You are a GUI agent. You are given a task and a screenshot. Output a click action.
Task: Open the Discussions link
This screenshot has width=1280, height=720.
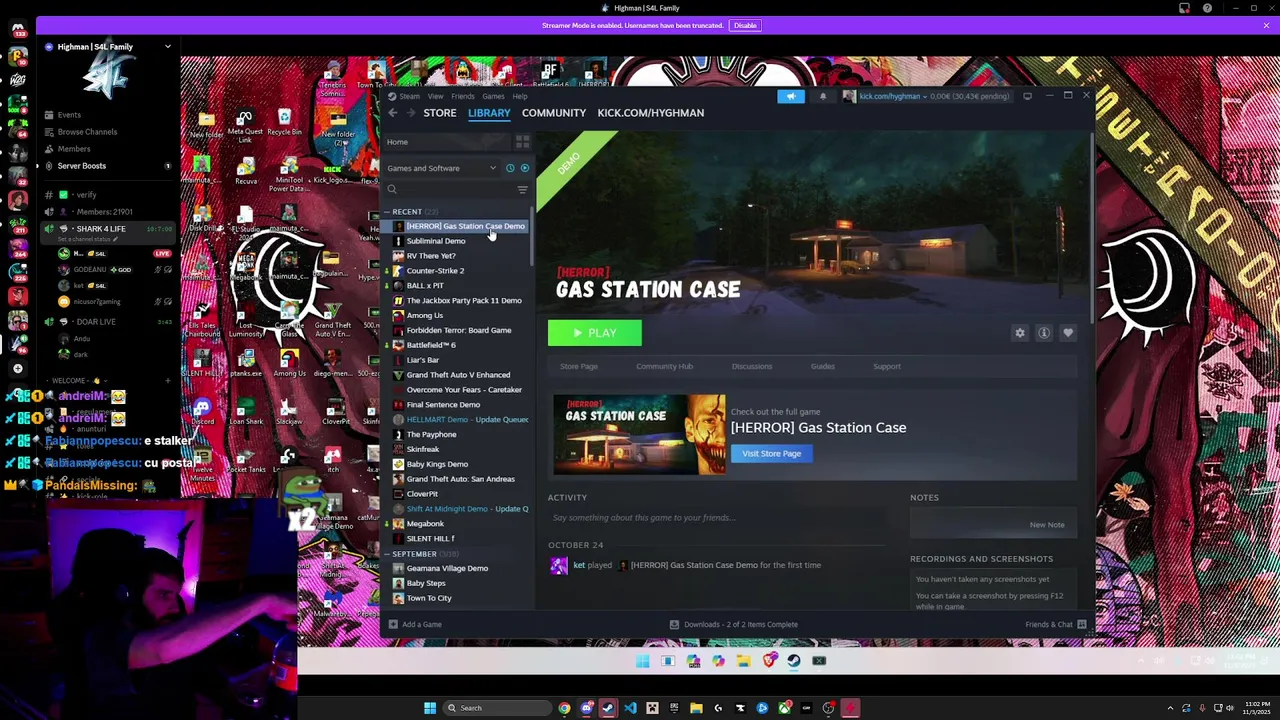pyautogui.click(x=752, y=366)
